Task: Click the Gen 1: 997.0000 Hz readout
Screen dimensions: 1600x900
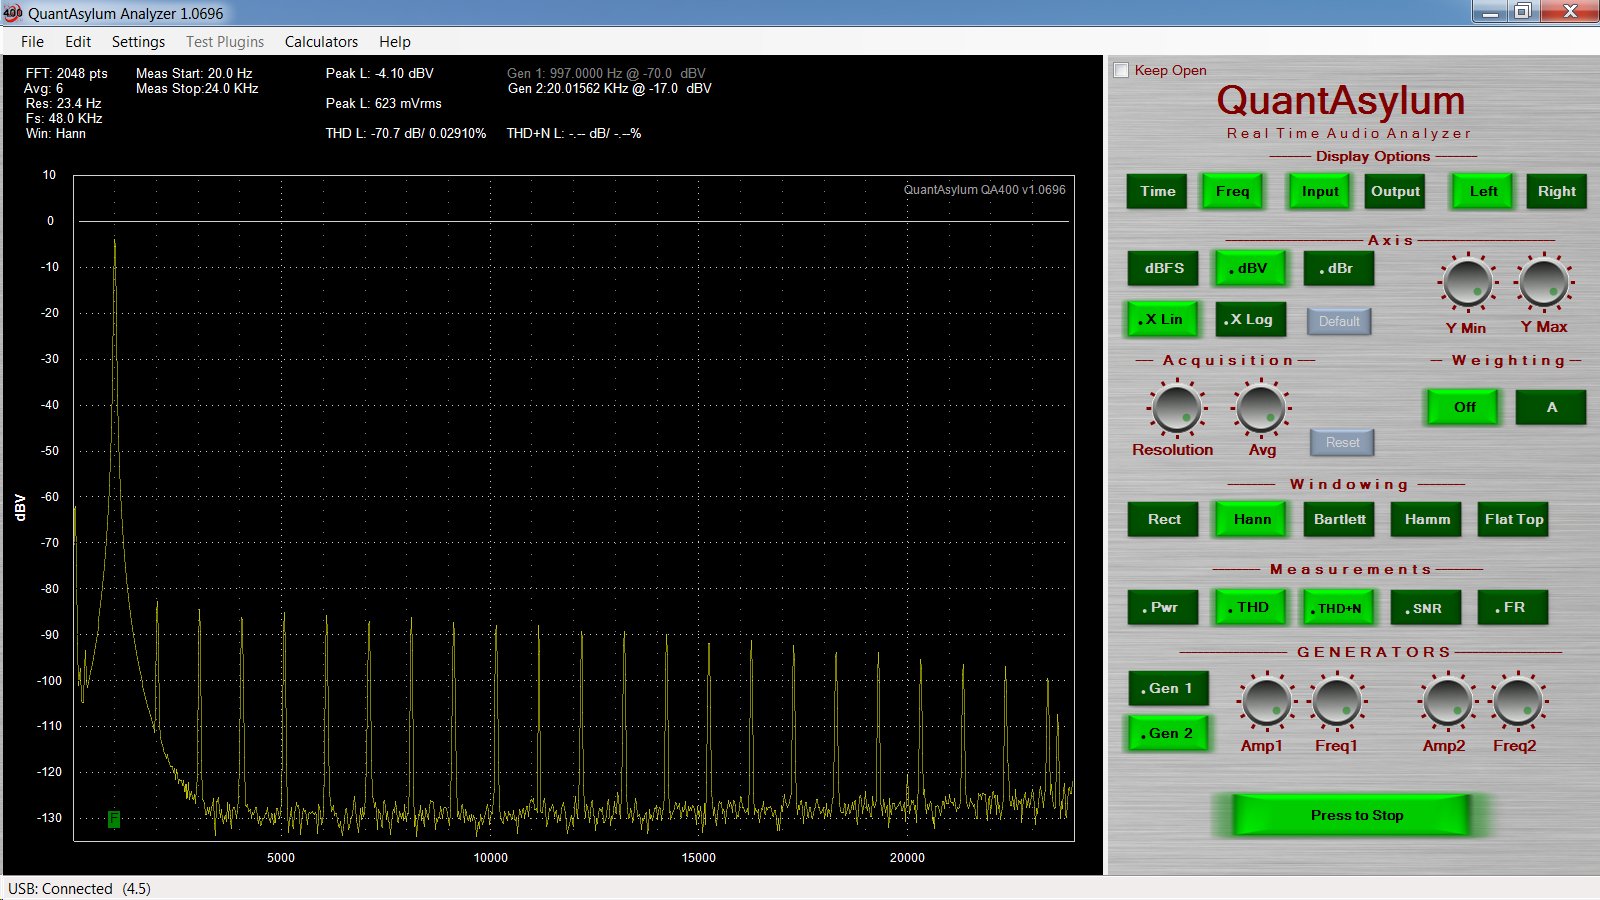Action: coord(606,73)
